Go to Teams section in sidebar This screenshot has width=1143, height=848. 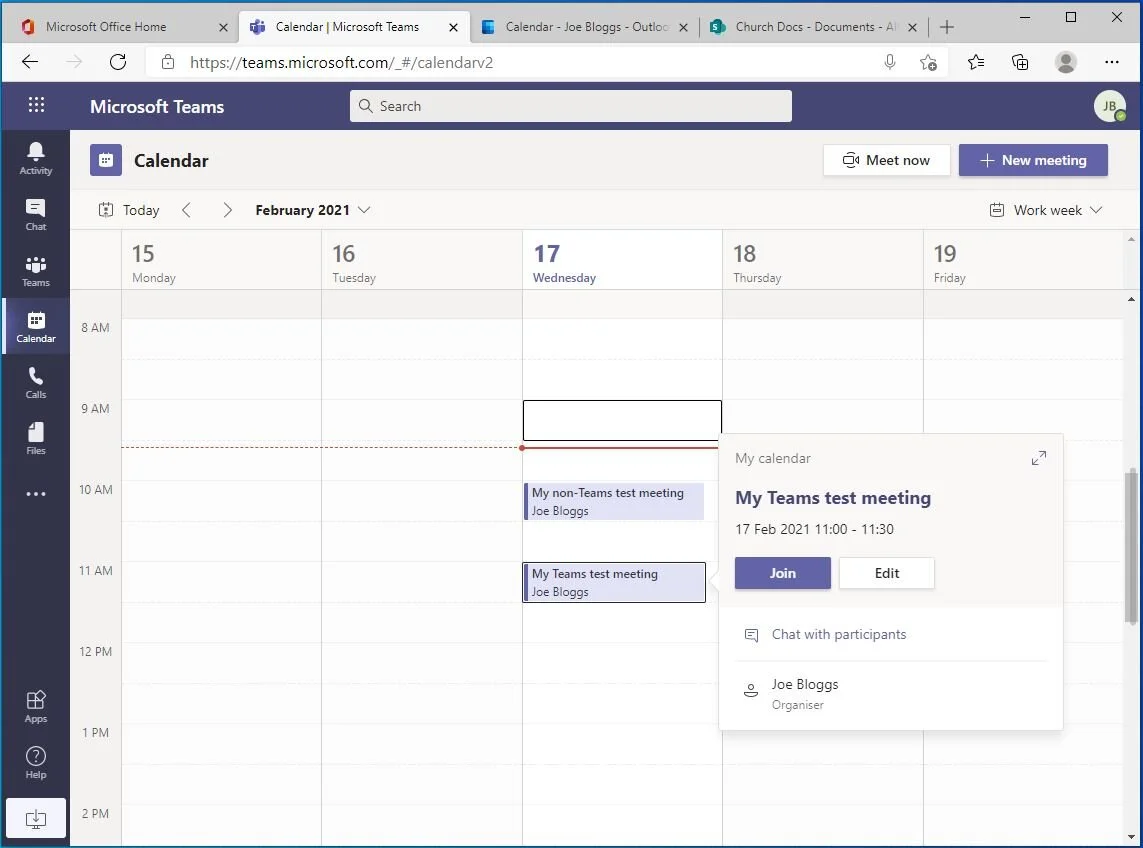pos(36,271)
